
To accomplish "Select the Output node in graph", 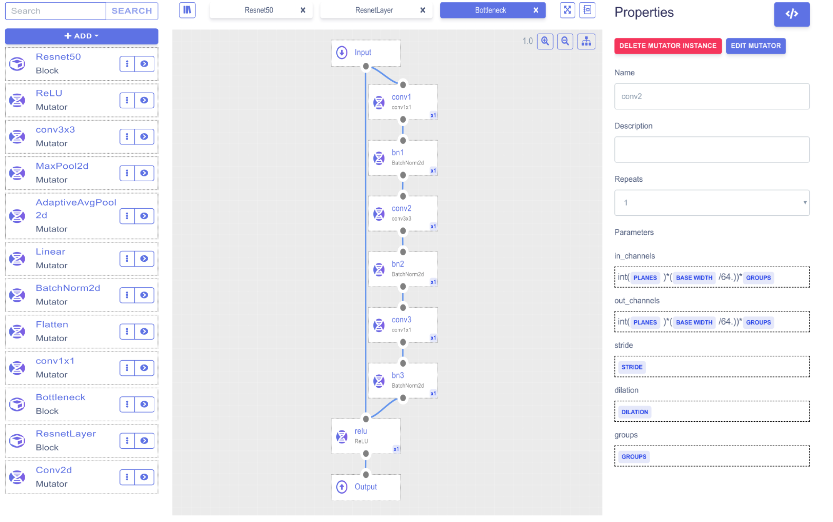I will pos(366,487).
